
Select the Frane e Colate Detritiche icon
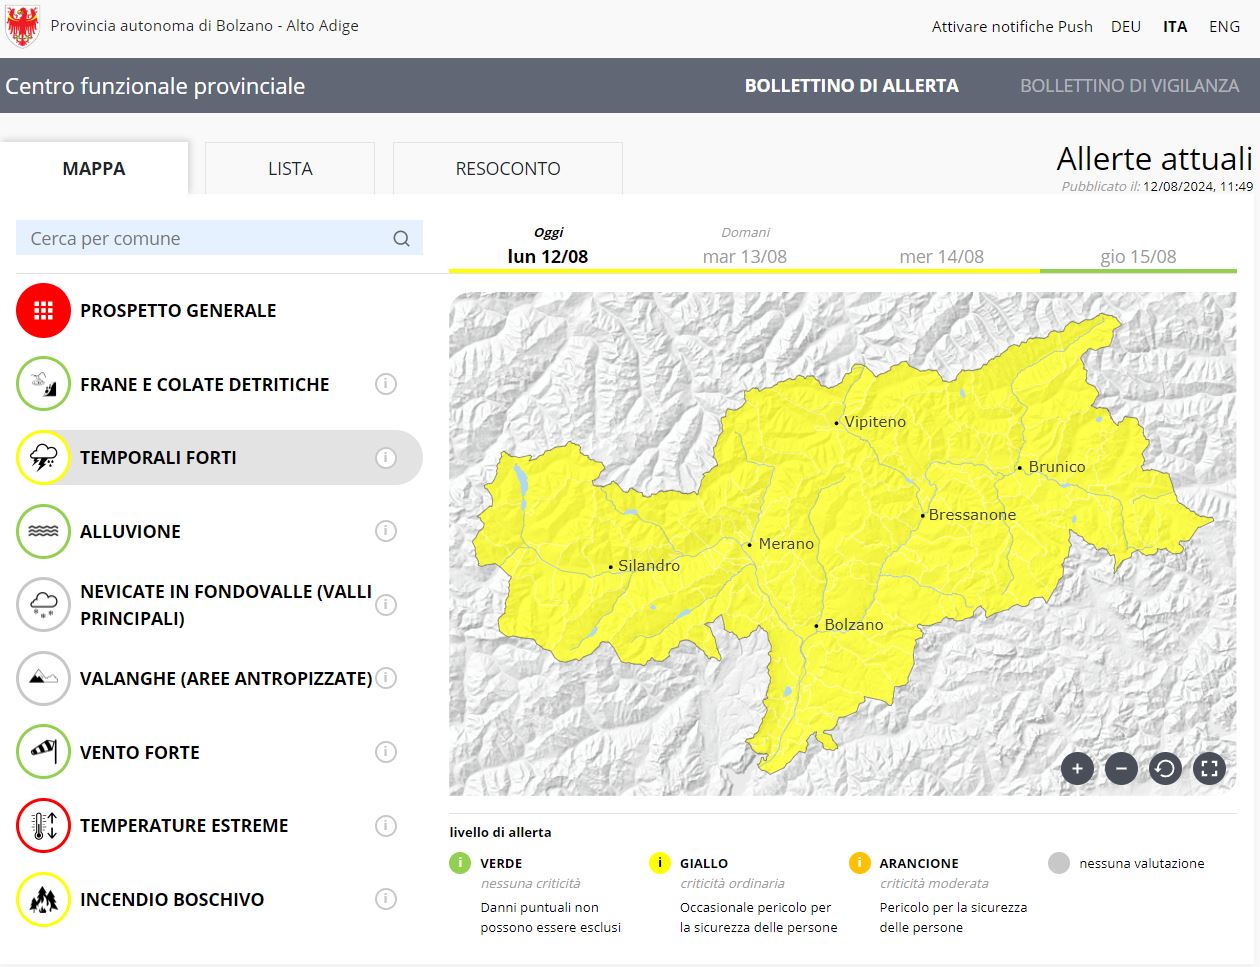pyautogui.click(x=43, y=384)
